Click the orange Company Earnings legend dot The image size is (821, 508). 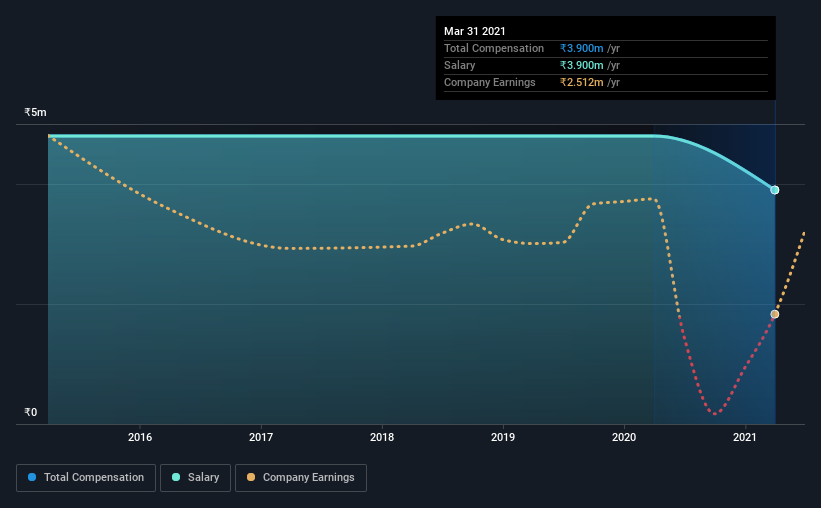(x=251, y=477)
